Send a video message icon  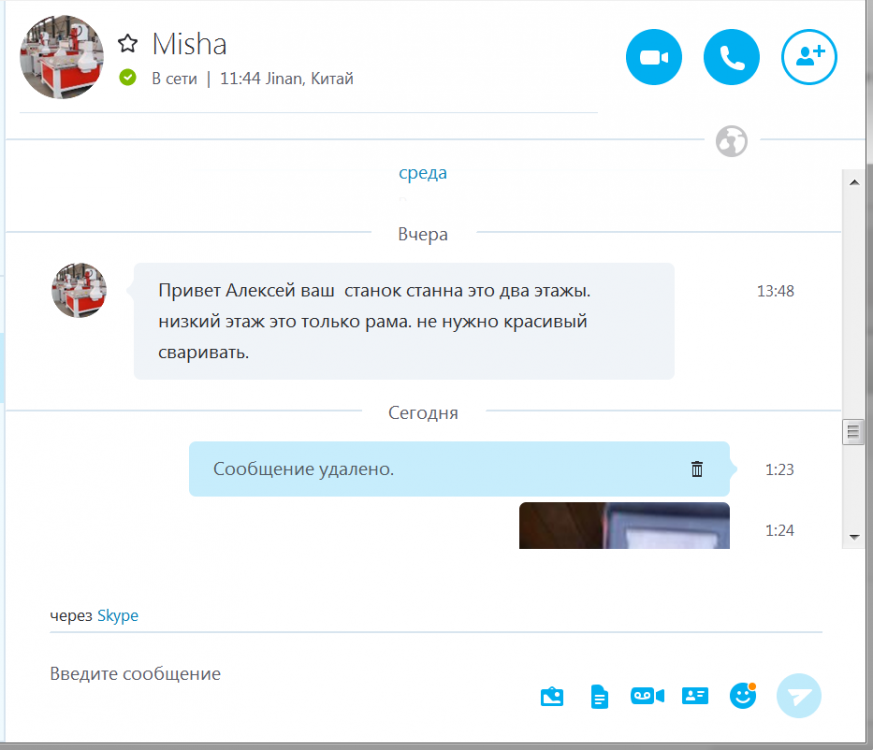pyautogui.click(x=647, y=696)
